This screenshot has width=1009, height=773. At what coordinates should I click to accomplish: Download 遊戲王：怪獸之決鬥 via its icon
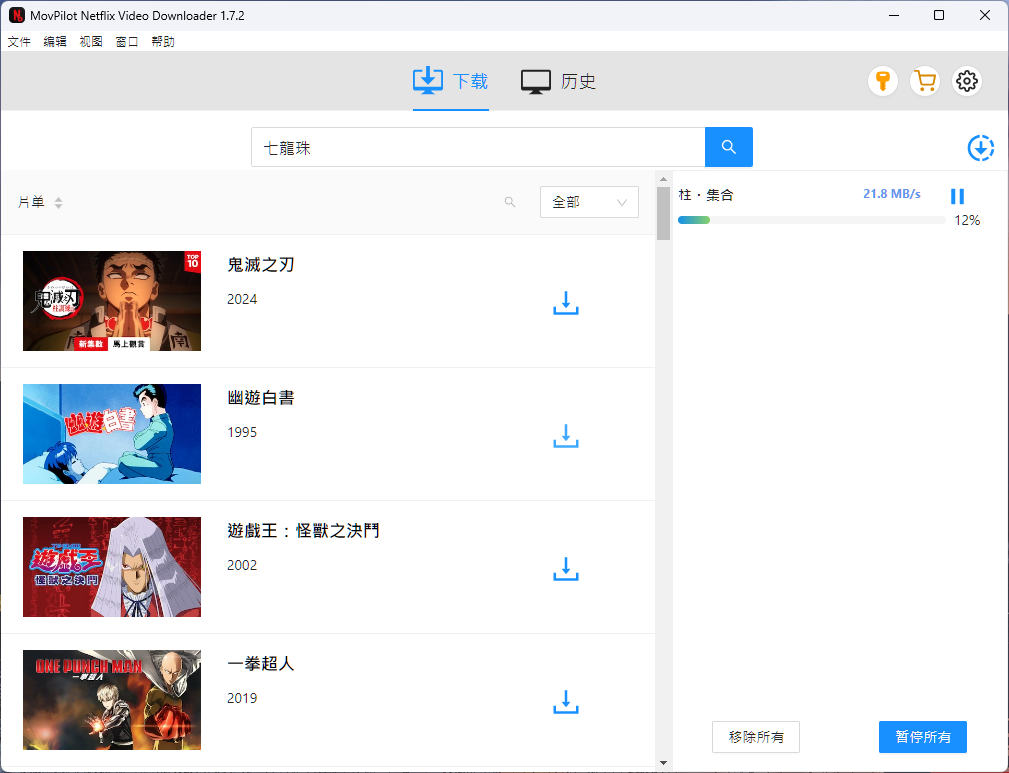click(566, 569)
